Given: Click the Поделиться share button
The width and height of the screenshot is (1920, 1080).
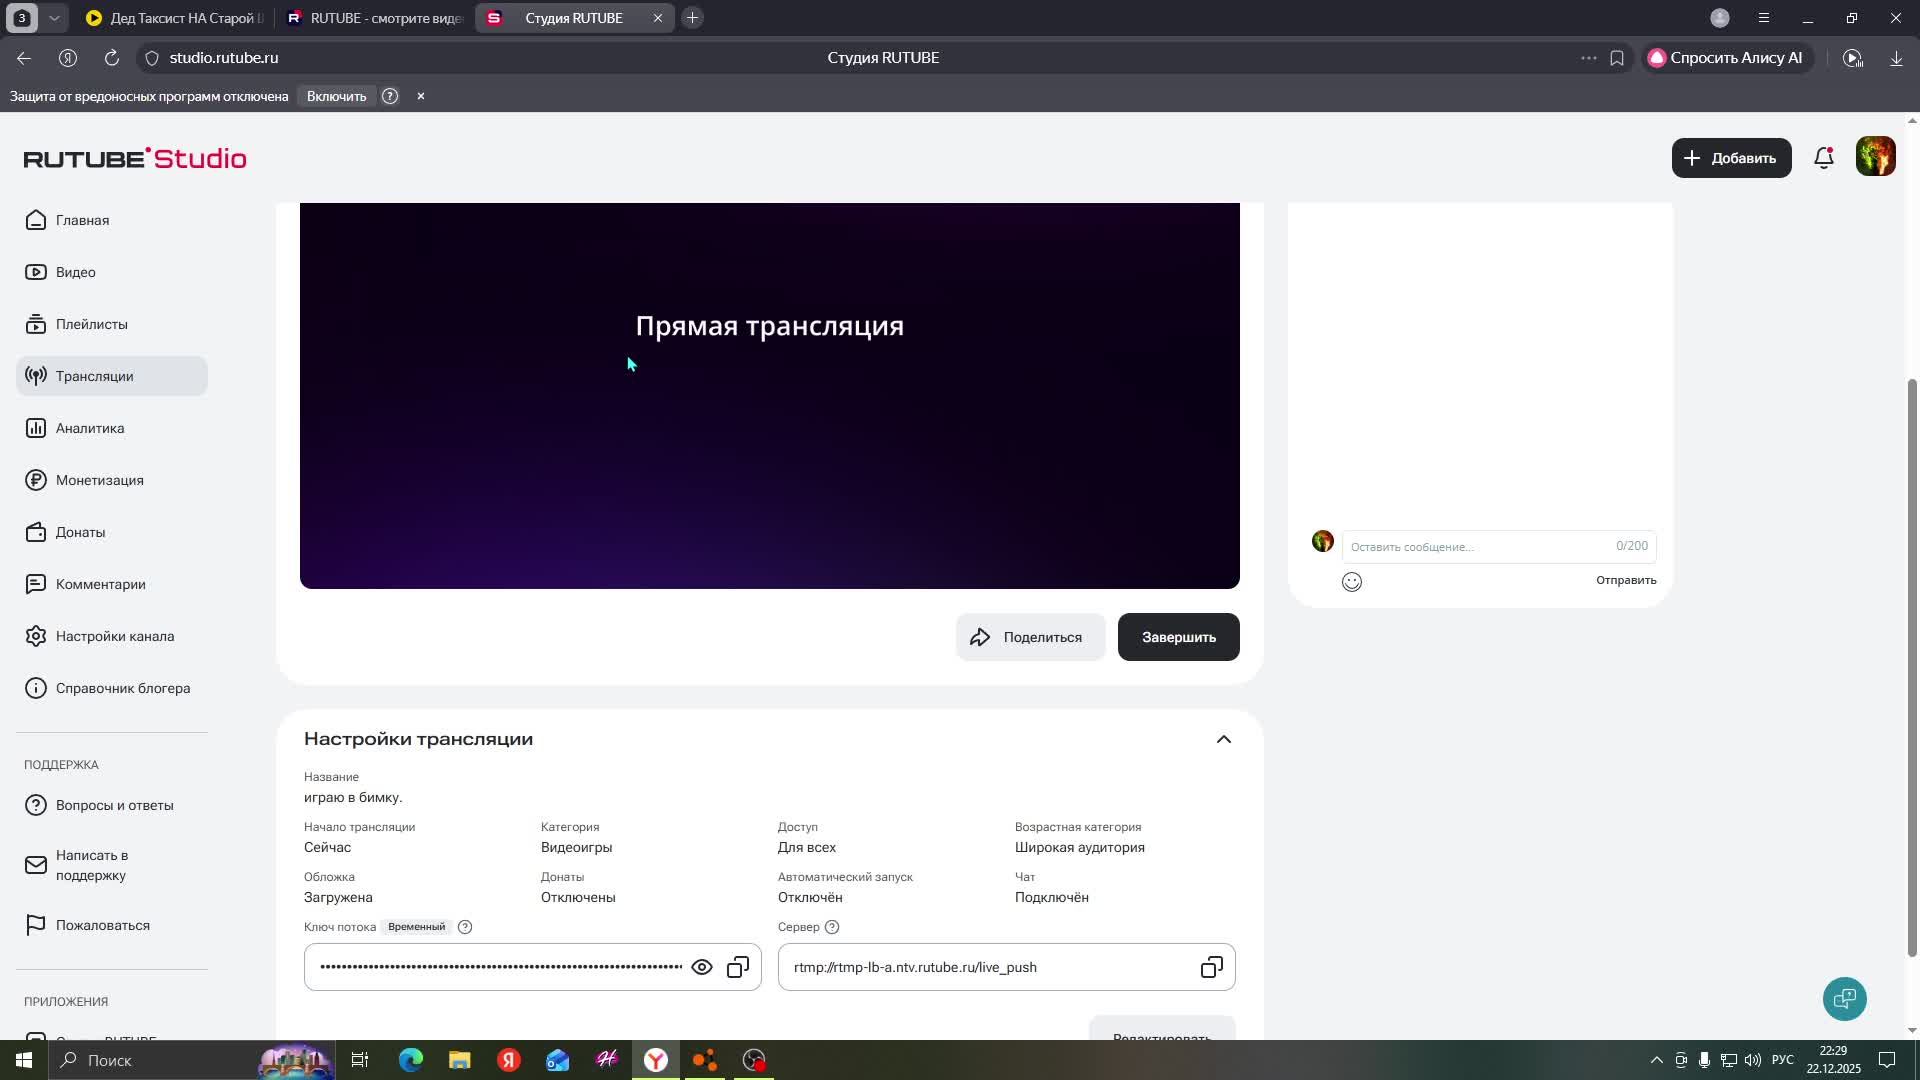Looking at the screenshot, I should click(x=1029, y=637).
